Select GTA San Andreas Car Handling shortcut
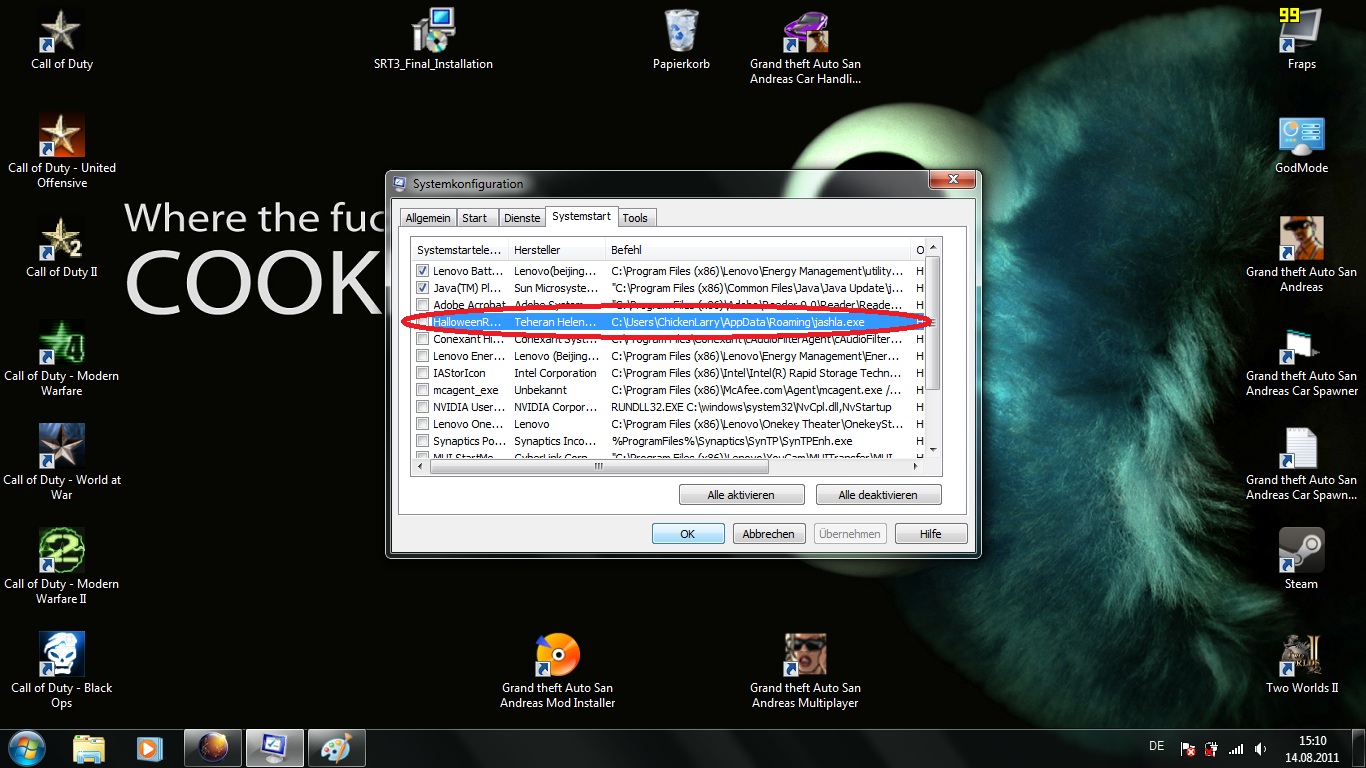This screenshot has width=1366, height=768. tap(805, 47)
